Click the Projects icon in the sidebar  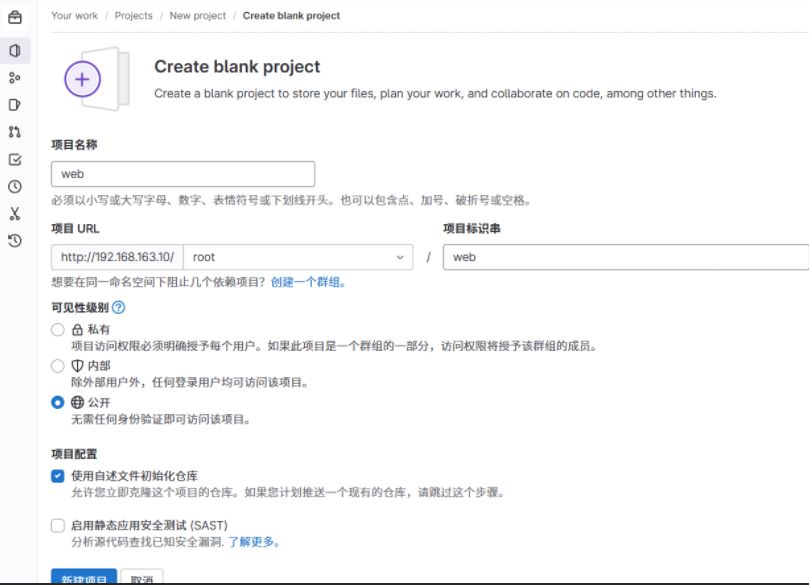15,50
